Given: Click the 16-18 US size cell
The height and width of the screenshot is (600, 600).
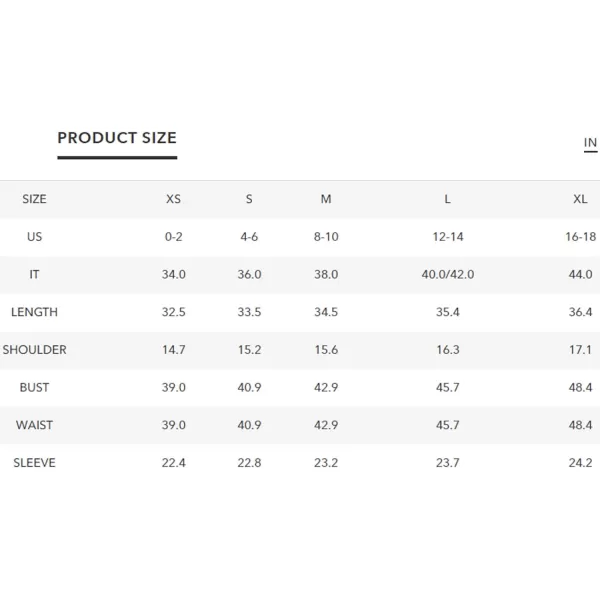Looking at the screenshot, I should (x=580, y=236).
